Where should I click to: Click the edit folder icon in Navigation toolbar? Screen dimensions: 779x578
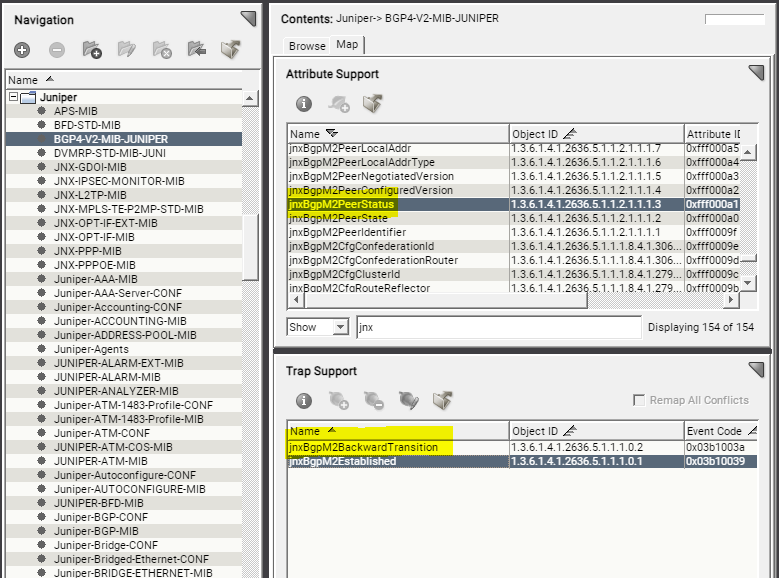tap(127, 50)
